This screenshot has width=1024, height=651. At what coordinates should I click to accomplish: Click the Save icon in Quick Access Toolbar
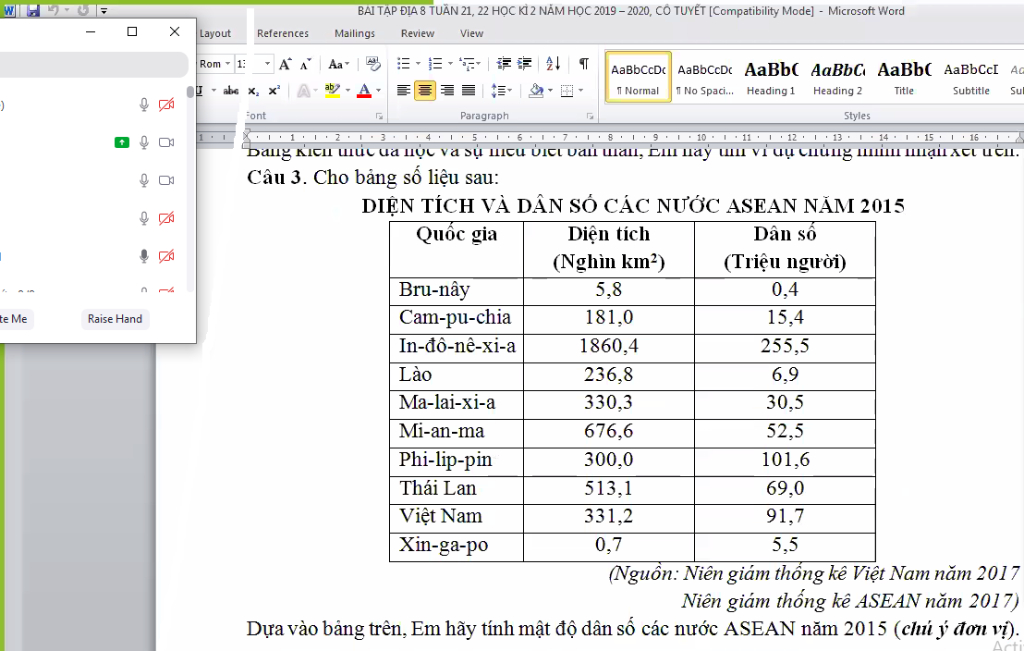pyautogui.click(x=33, y=10)
